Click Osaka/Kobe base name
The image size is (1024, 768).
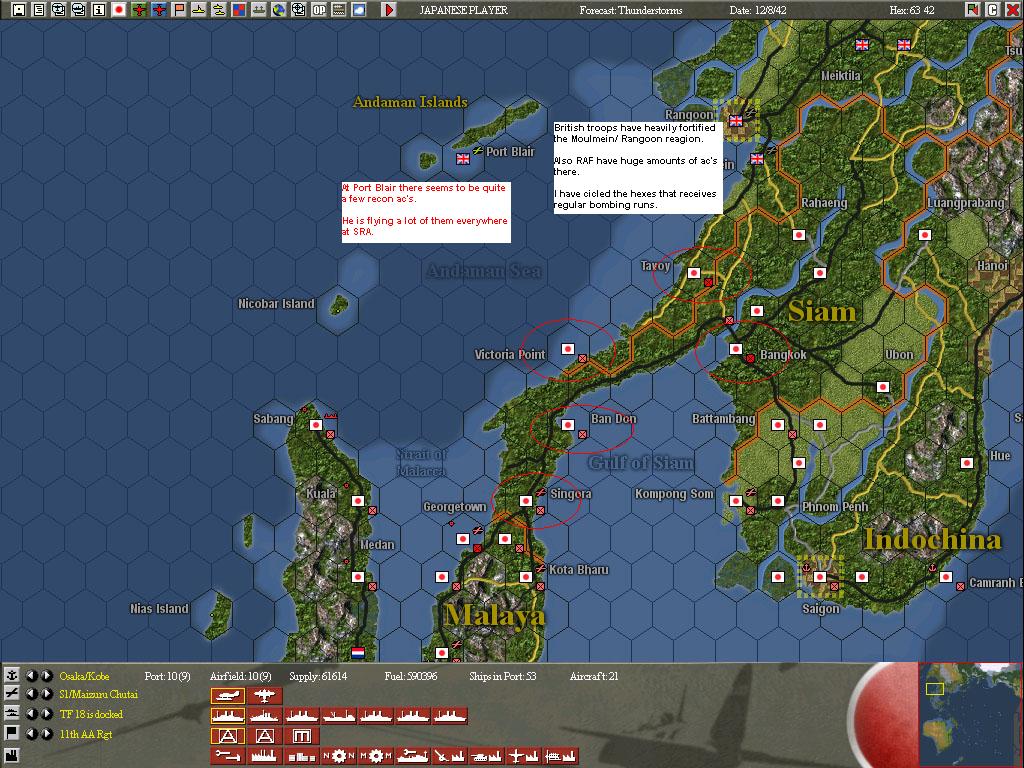click(84, 676)
